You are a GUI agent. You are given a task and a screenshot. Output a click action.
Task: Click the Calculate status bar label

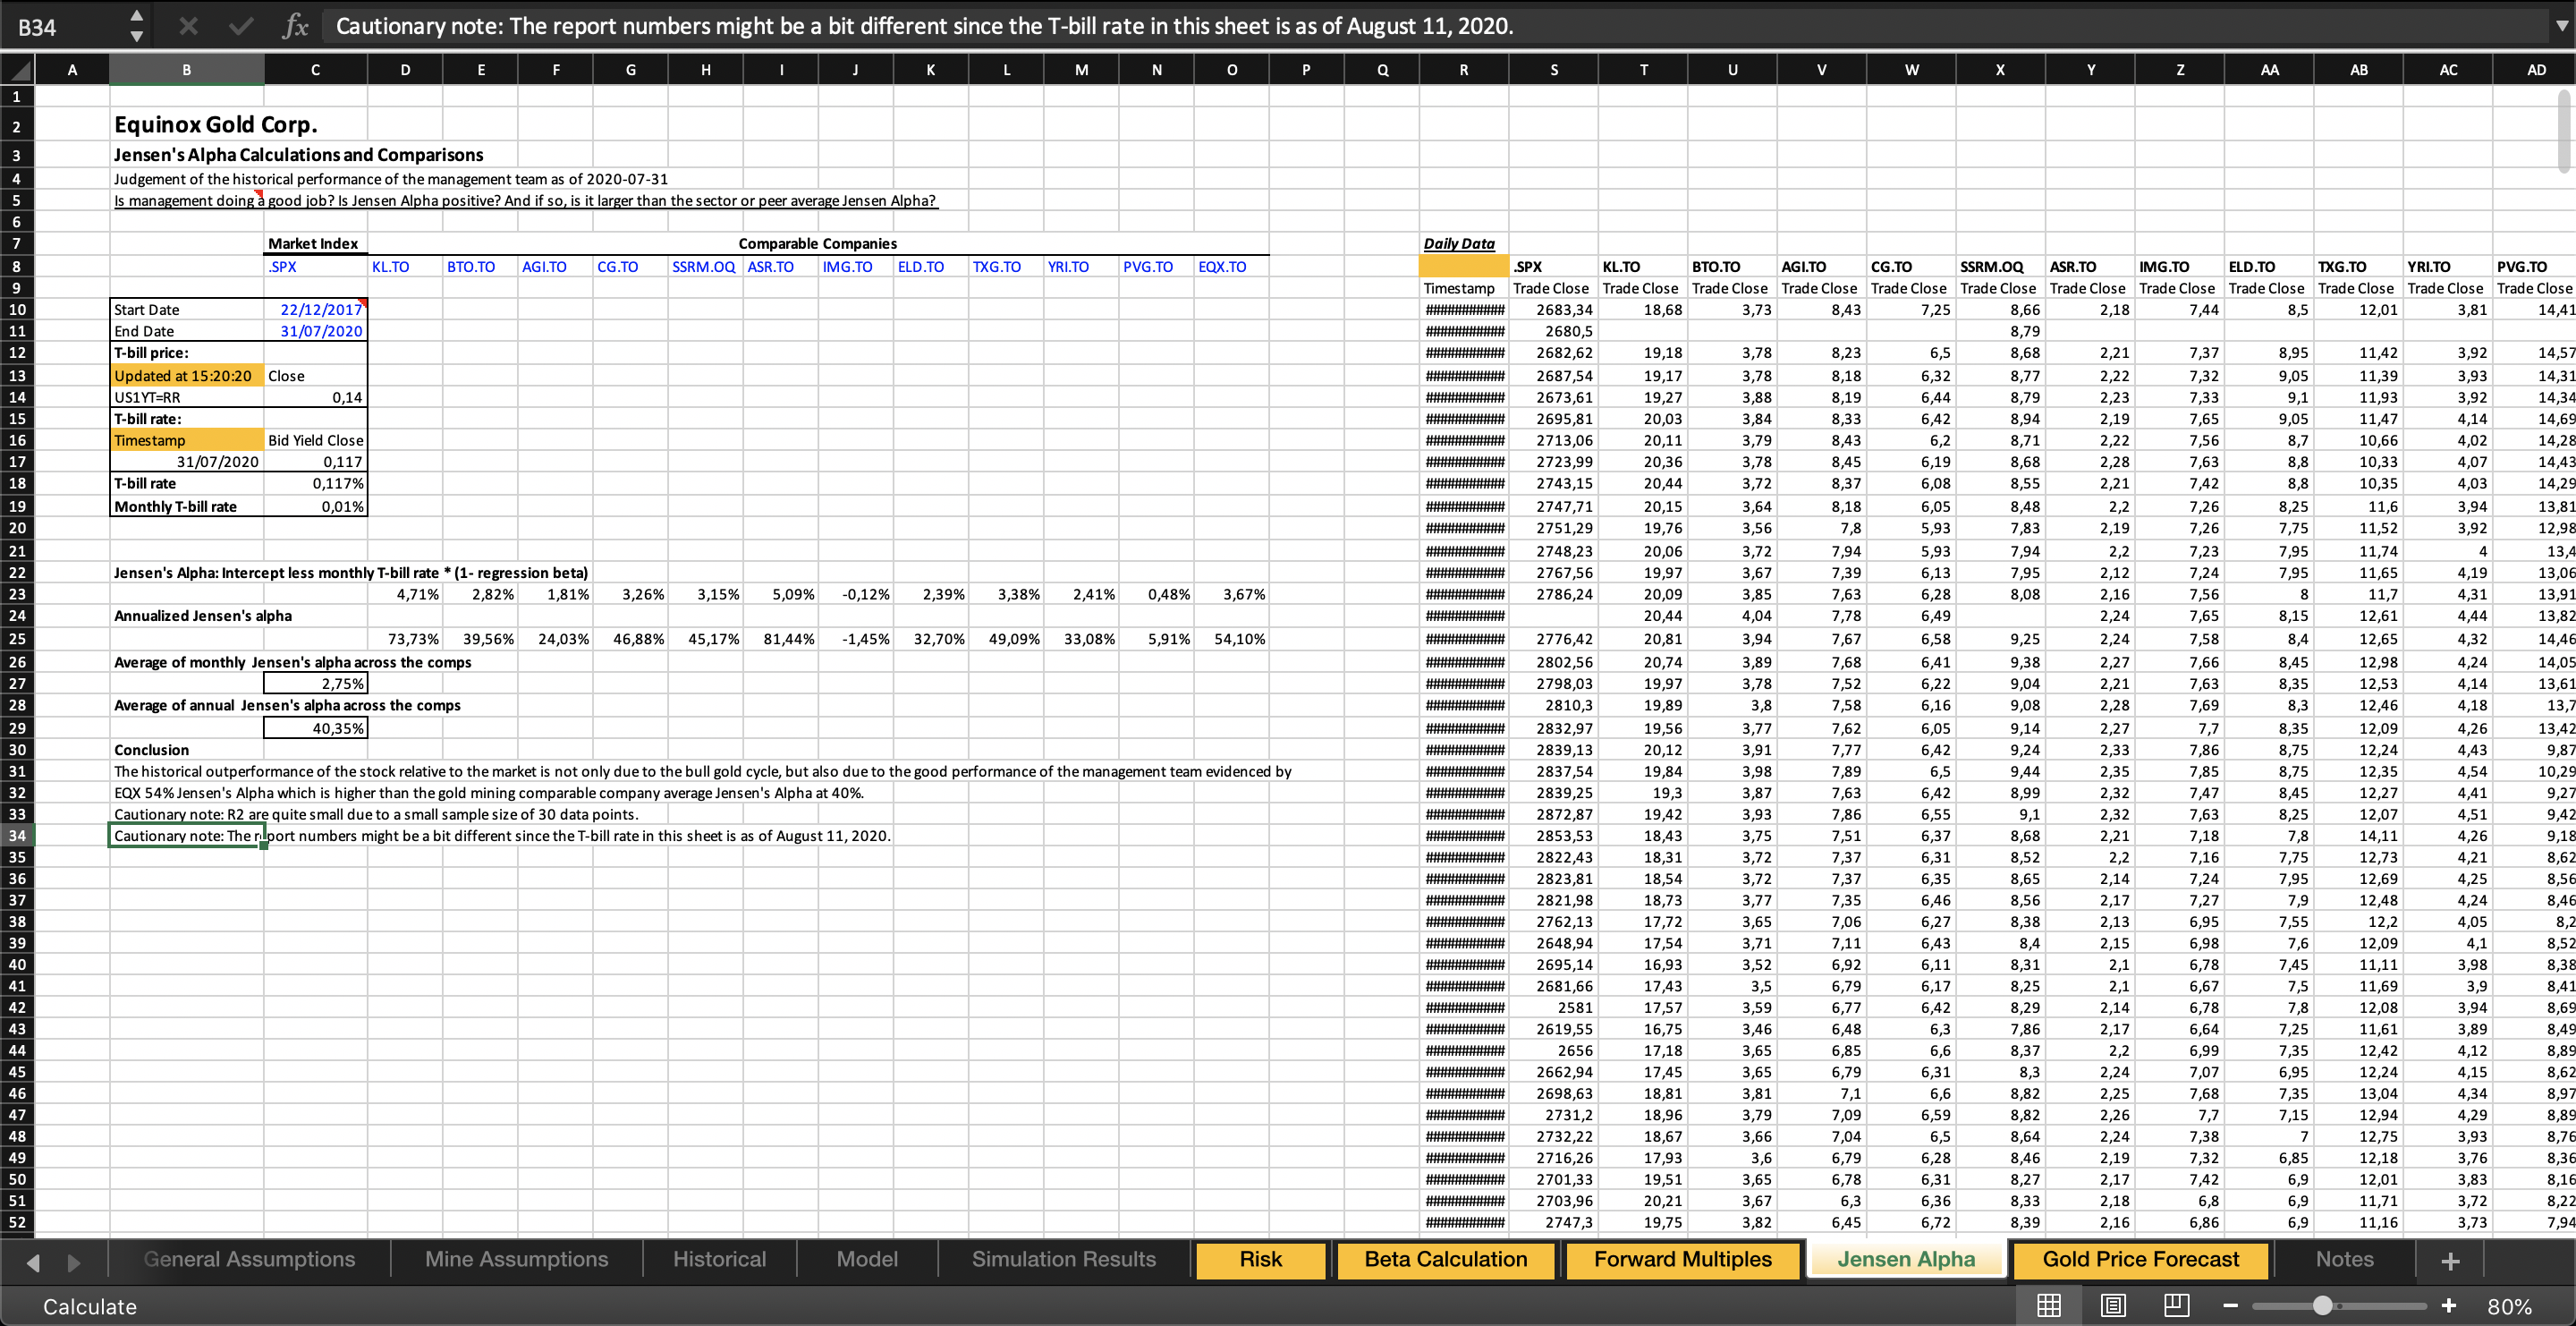pos(89,1307)
